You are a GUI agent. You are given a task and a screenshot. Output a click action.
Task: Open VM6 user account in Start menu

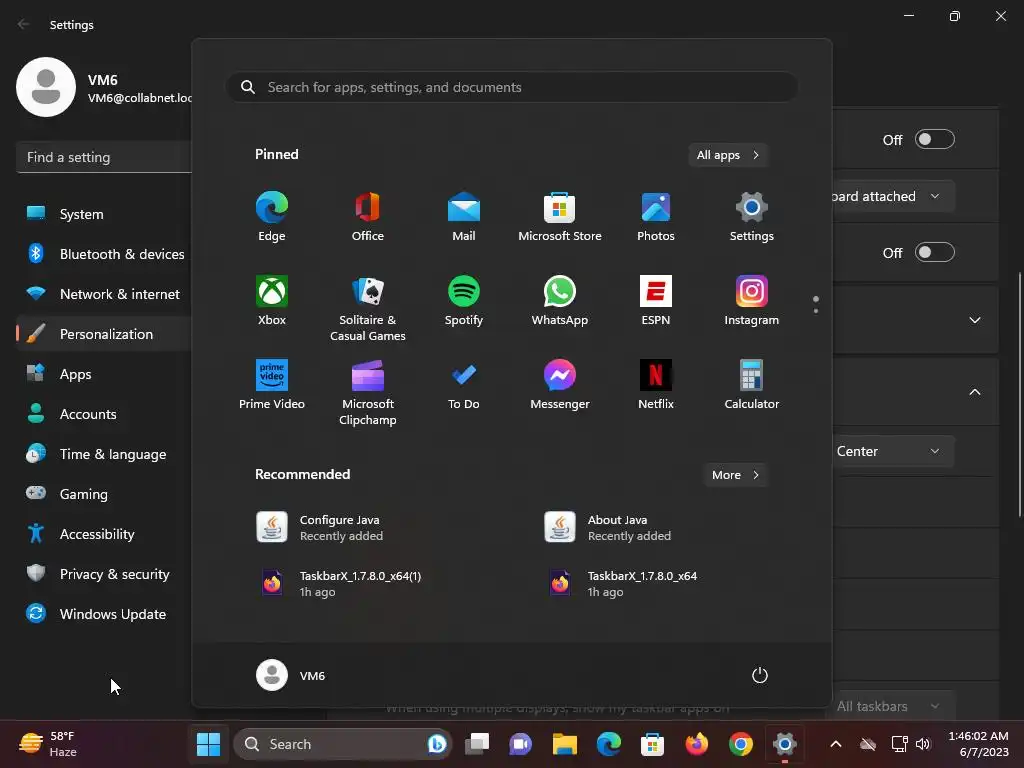point(291,675)
